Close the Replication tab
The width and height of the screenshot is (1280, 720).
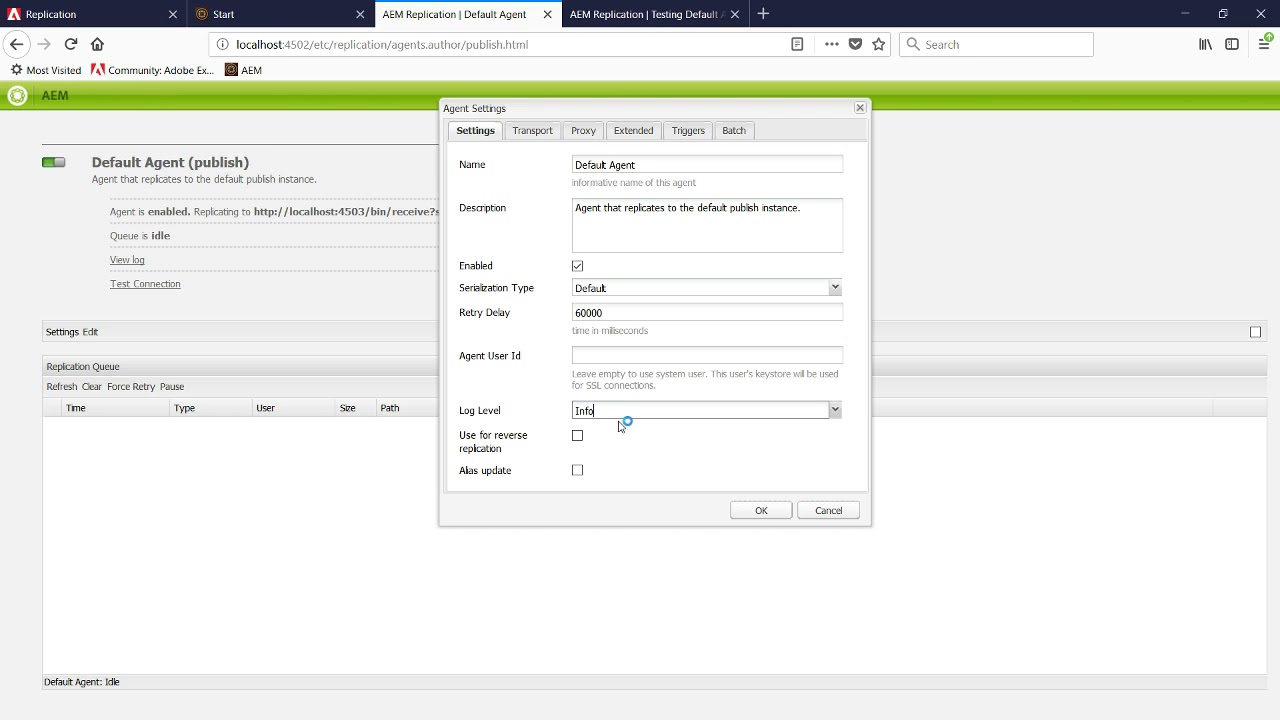pyautogui.click(x=173, y=14)
